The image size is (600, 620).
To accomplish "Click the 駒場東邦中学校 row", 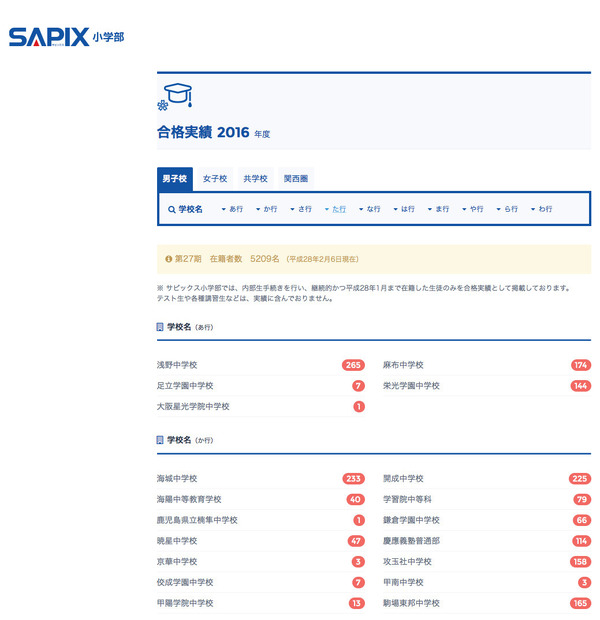I will pos(487,603).
